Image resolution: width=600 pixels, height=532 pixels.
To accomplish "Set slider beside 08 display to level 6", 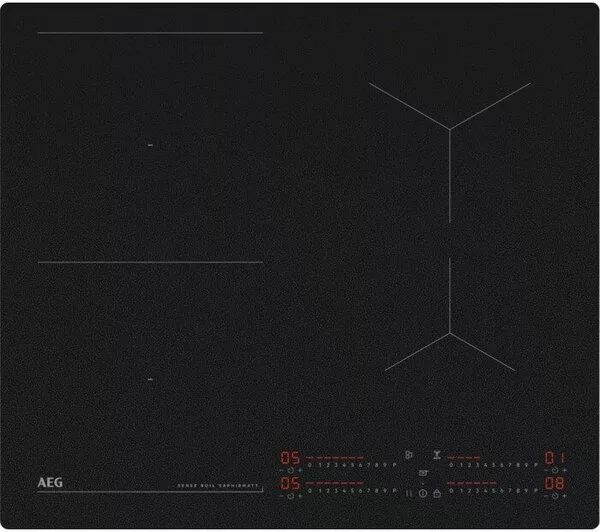I will tap(502, 491).
